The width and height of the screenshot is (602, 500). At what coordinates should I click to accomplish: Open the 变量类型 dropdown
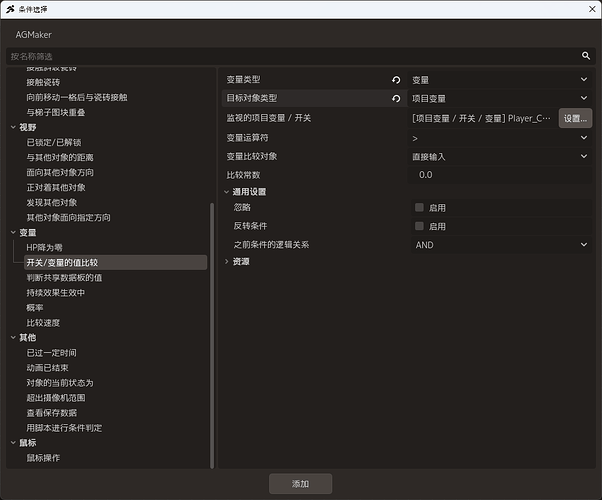[499, 80]
